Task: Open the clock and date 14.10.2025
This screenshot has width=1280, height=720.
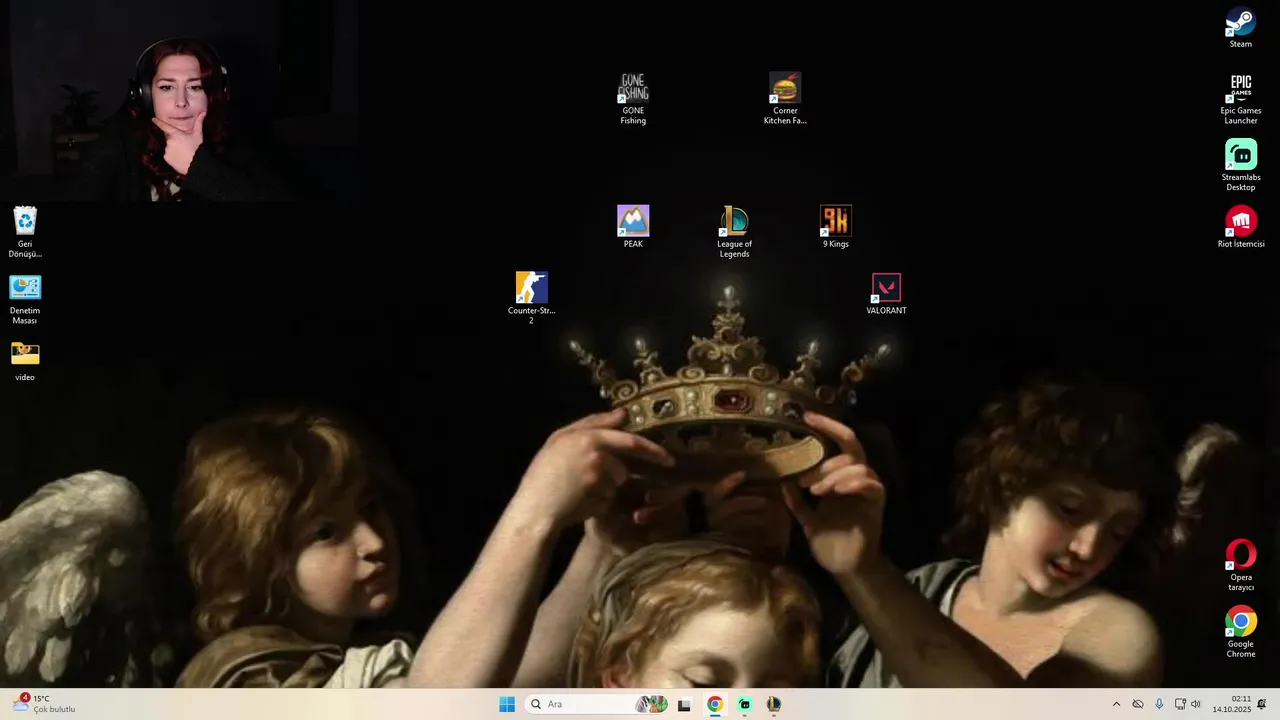Action: click(1231, 704)
